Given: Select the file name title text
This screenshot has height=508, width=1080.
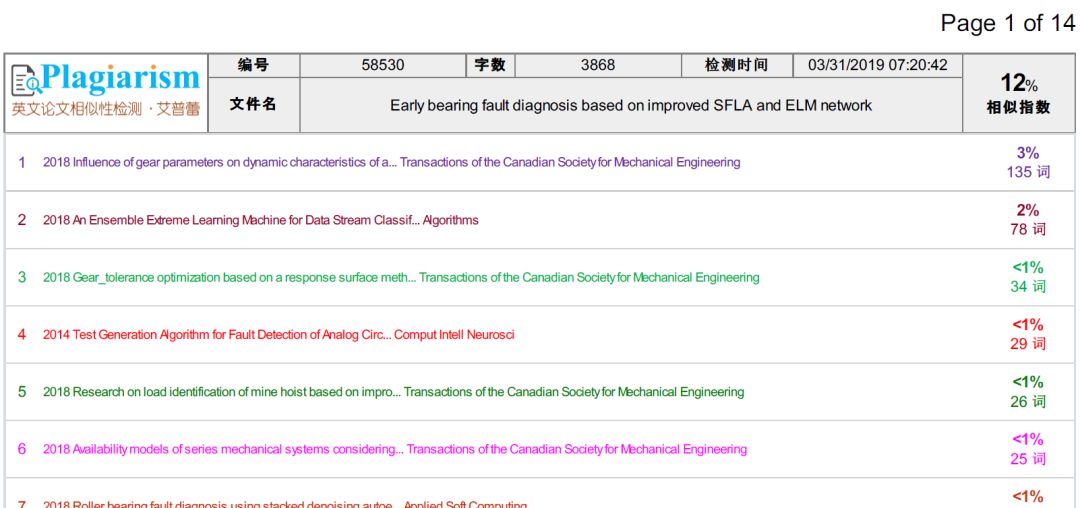Looking at the screenshot, I should (630, 105).
